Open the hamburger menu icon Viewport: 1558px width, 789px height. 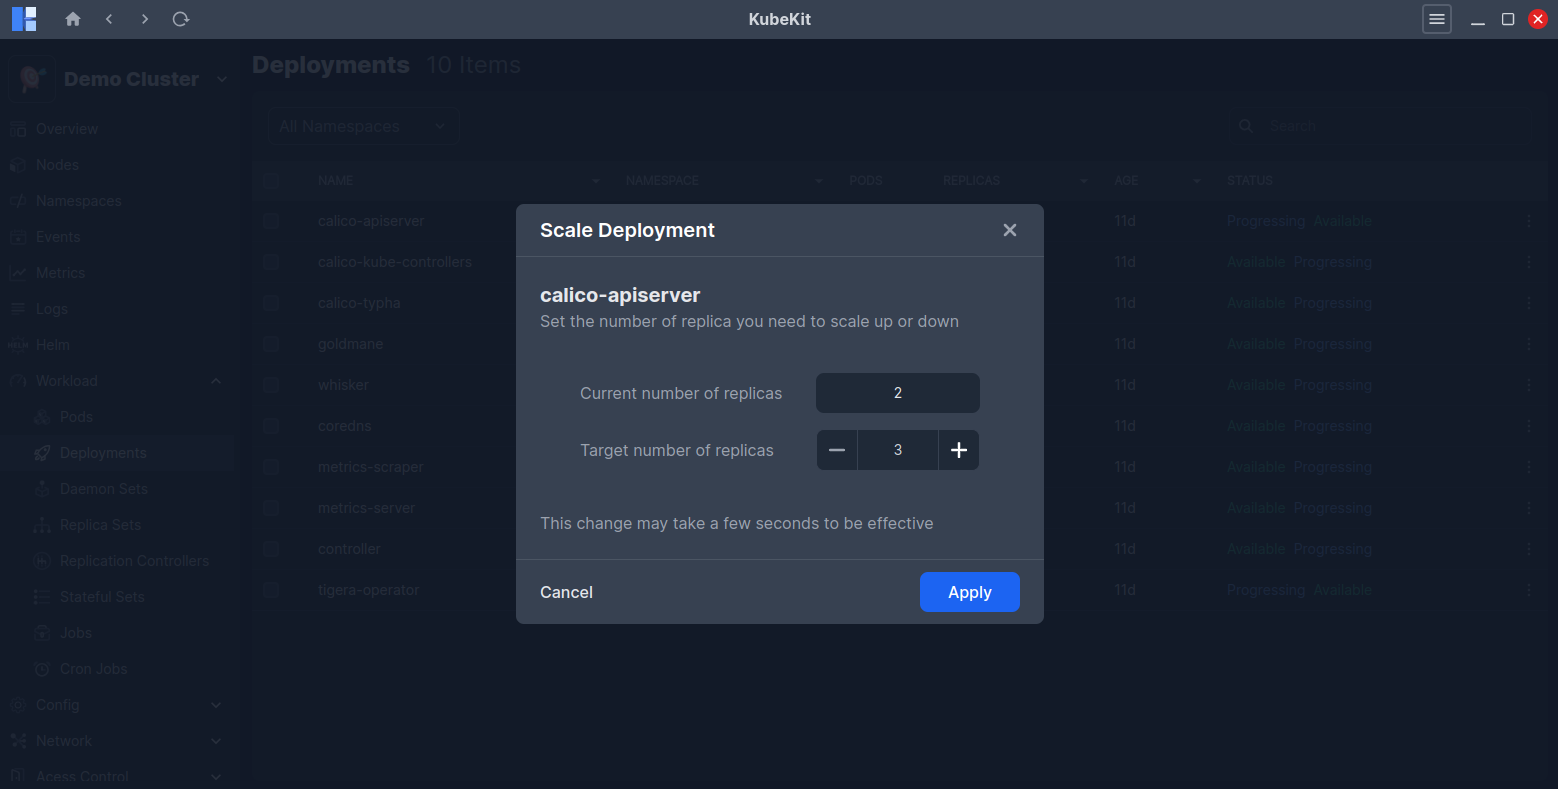pyautogui.click(x=1436, y=19)
